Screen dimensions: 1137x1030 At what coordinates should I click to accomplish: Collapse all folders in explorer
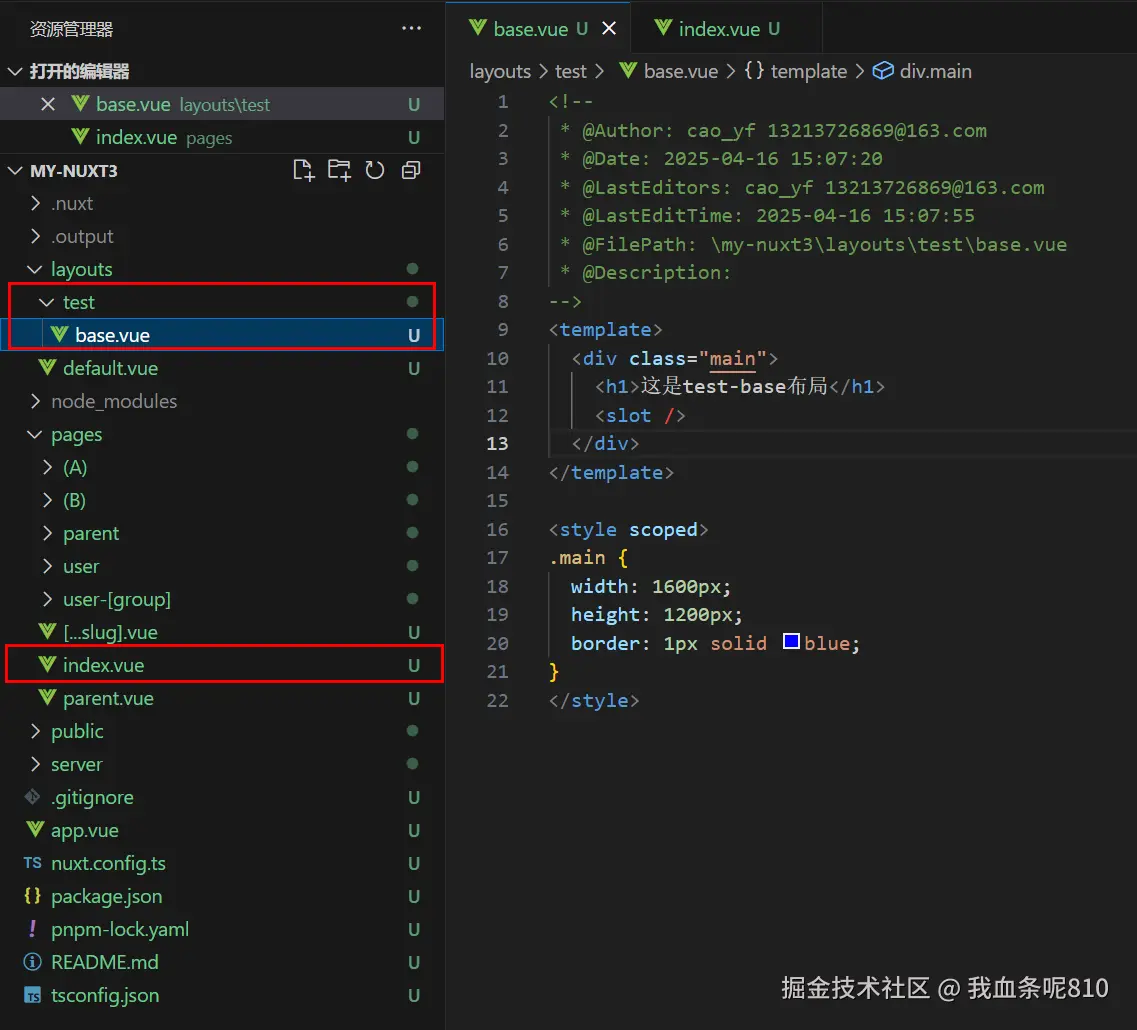point(410,170)
